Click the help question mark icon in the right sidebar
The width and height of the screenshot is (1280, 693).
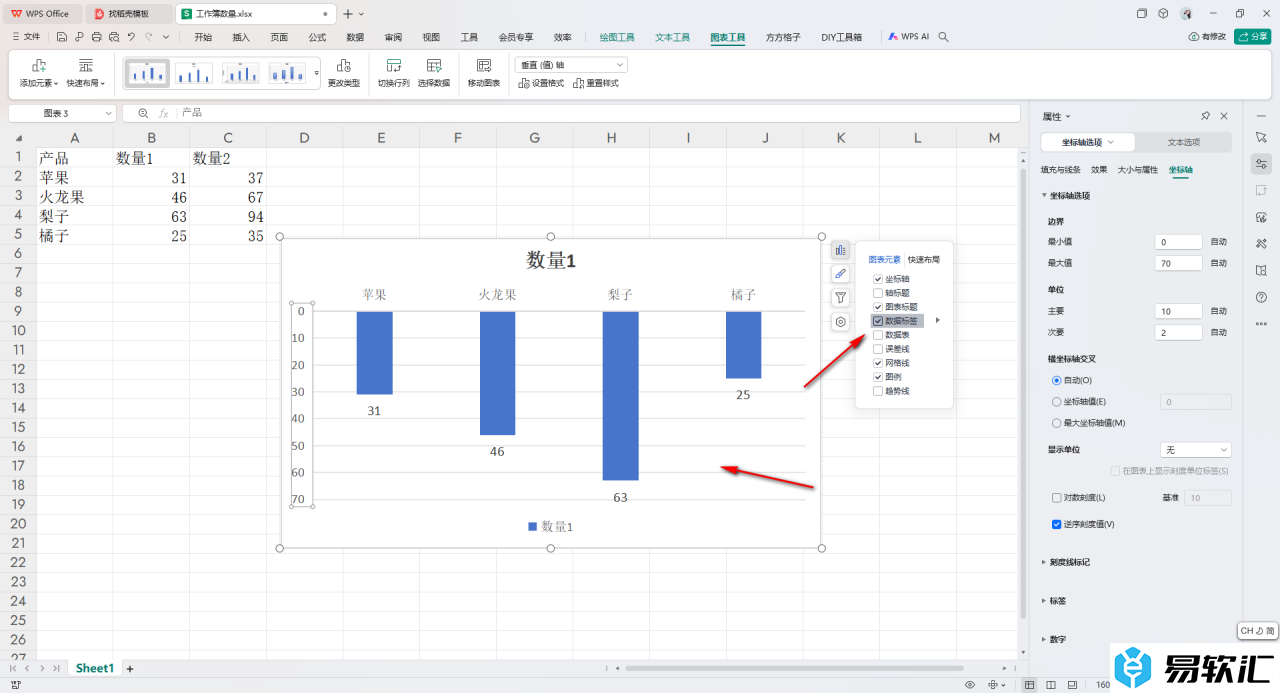point(1261,297)
